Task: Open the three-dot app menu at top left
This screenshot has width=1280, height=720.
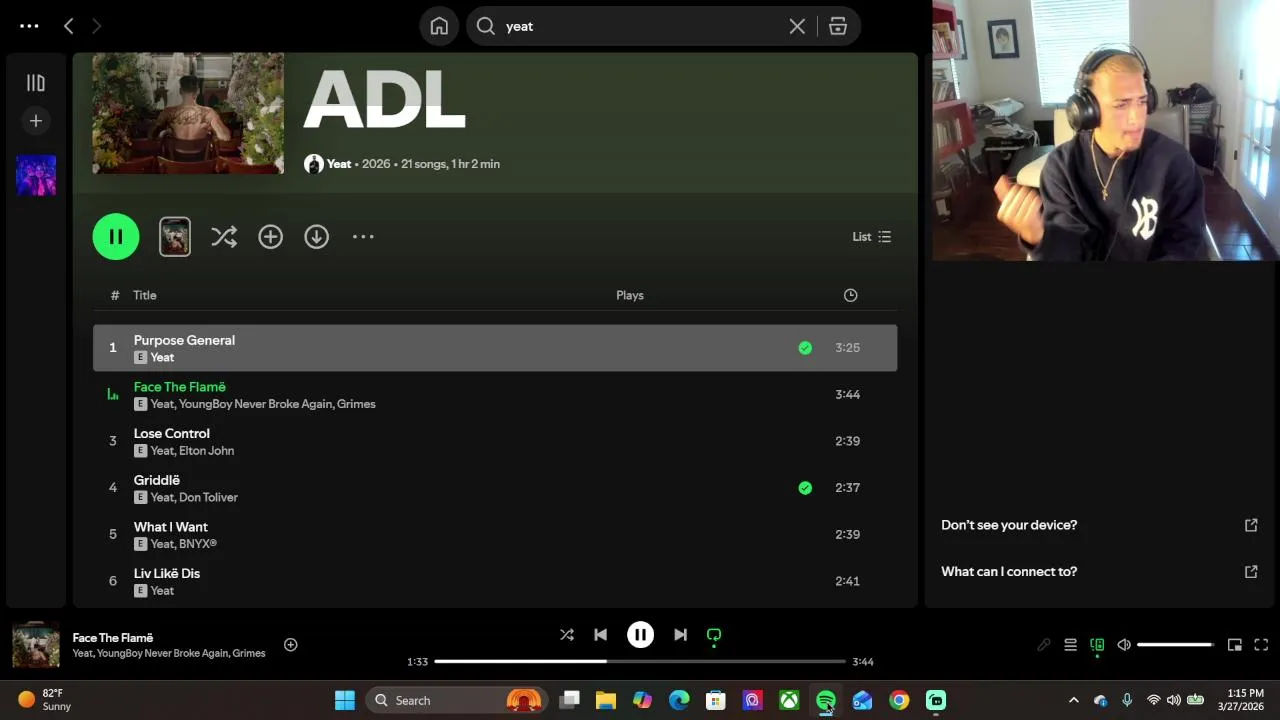Action: pos(29,26)
